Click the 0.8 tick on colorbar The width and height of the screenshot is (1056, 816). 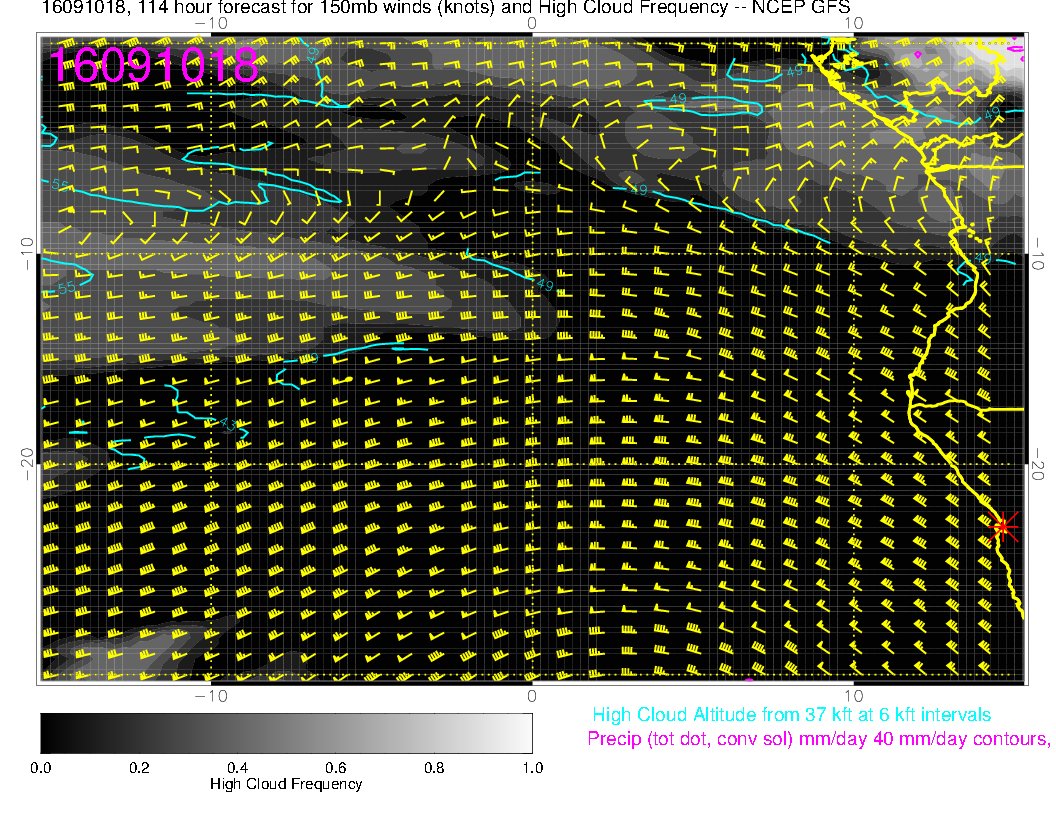coord(433,768)
